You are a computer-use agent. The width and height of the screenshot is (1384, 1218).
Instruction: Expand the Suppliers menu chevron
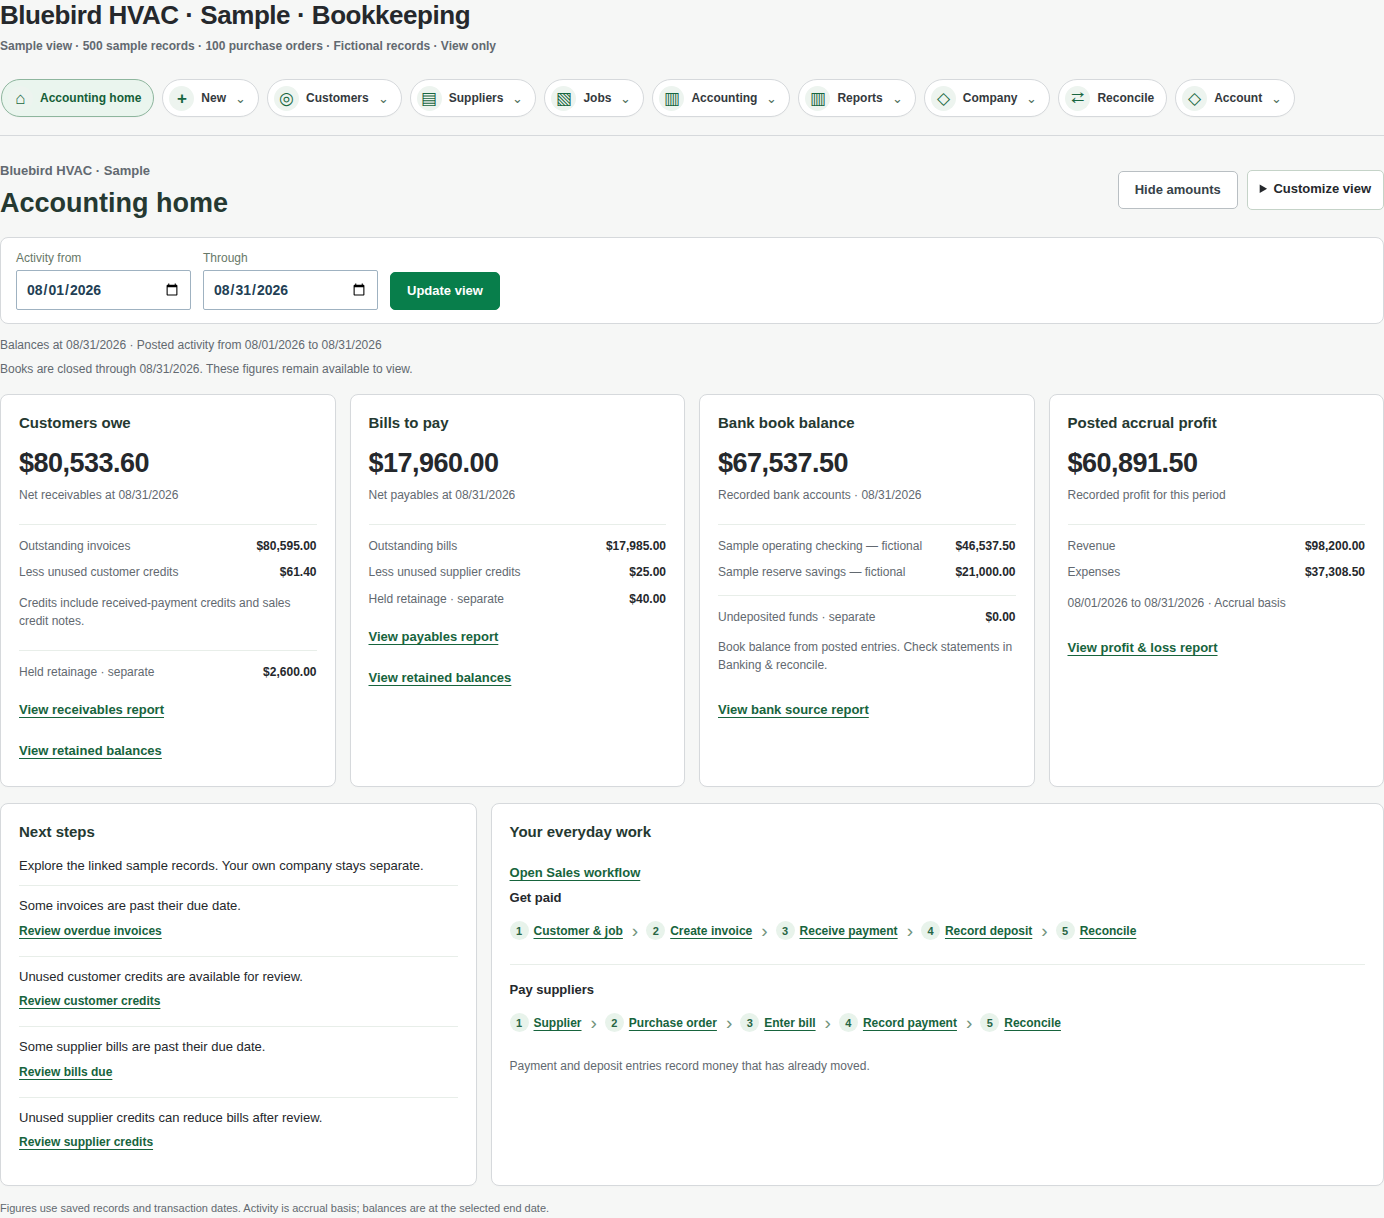point(517,100)
